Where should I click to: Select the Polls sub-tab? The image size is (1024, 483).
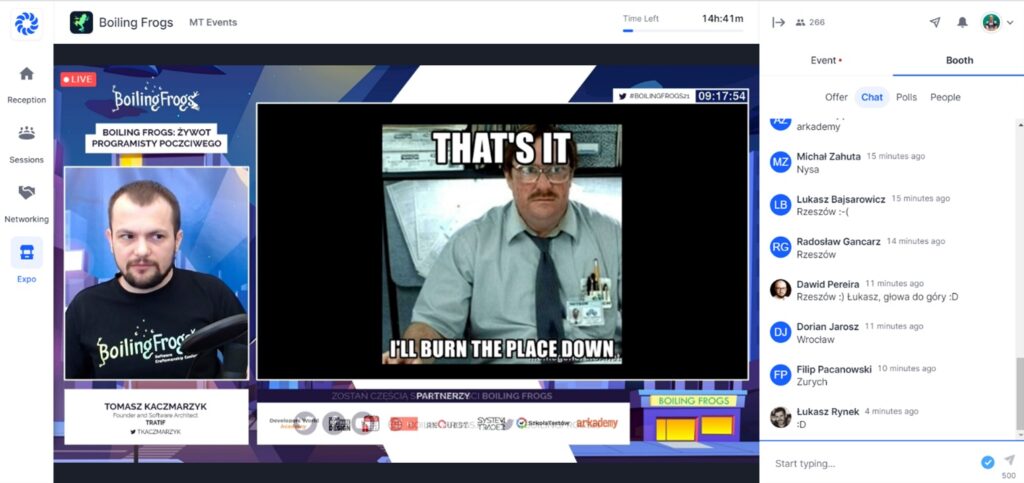(906, 97)
